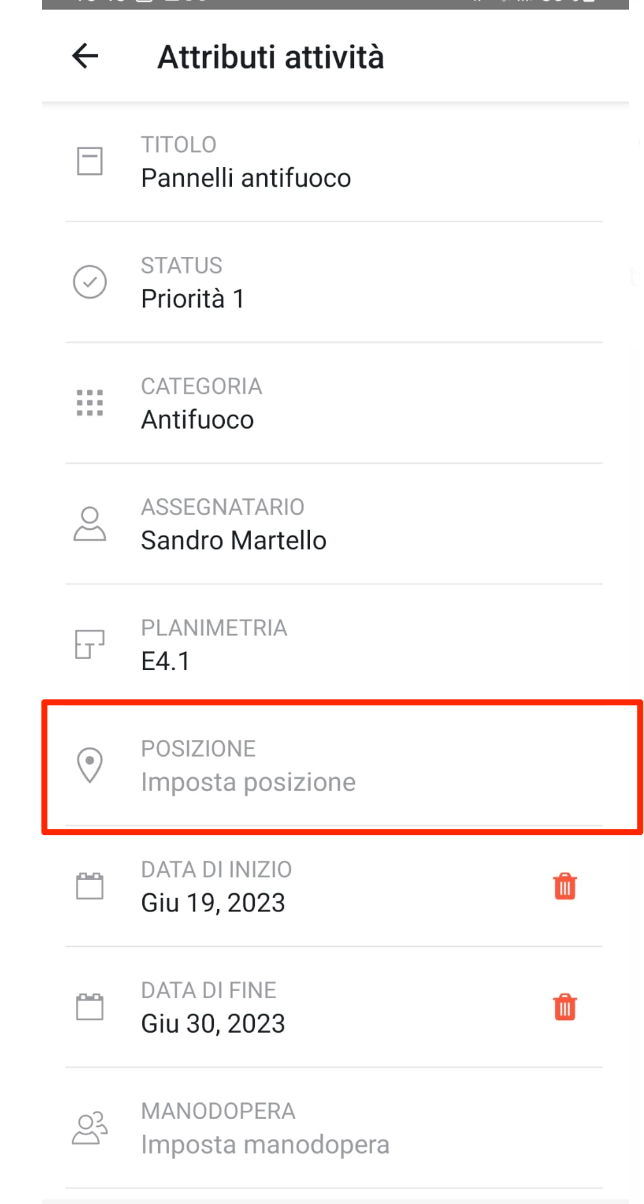Delete the end date with trash icon
The image size is (644, 1204).
565,1007
